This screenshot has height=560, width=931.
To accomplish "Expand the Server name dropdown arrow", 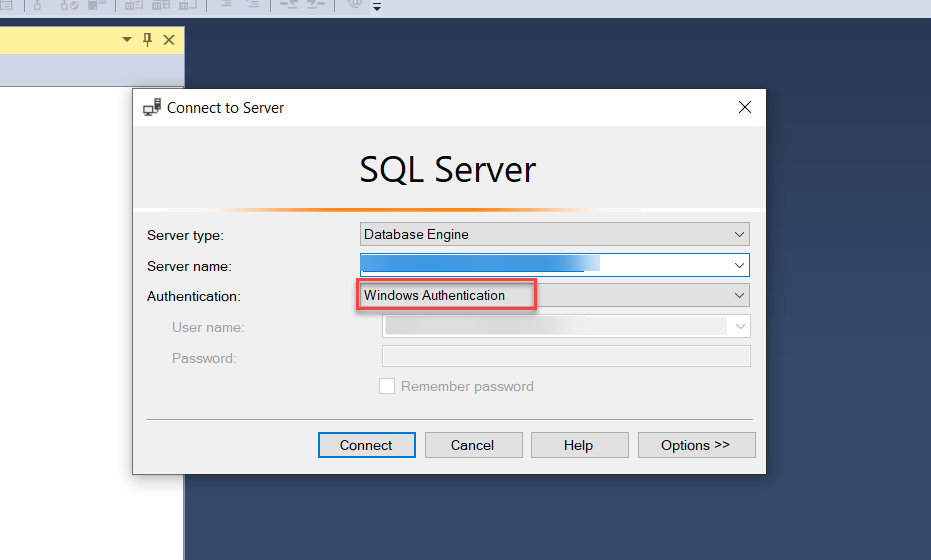I will [739, 265].
